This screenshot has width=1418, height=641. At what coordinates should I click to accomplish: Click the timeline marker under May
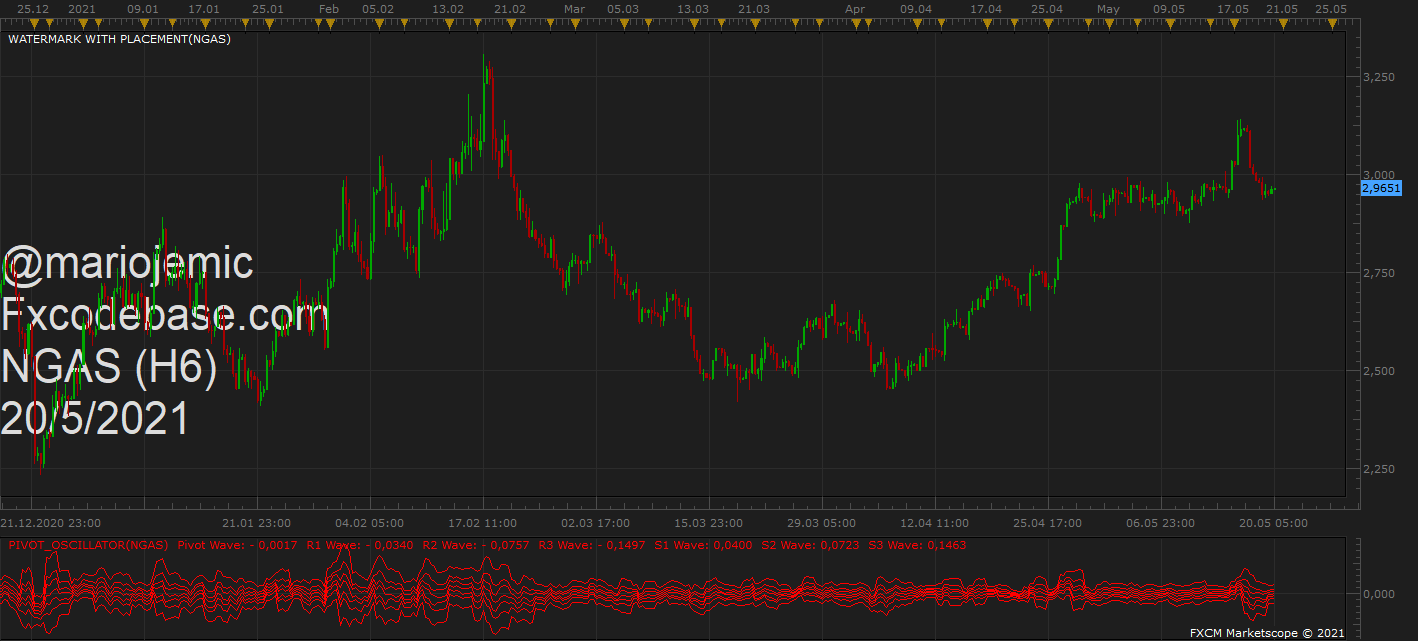click(x=1109, y=22)
